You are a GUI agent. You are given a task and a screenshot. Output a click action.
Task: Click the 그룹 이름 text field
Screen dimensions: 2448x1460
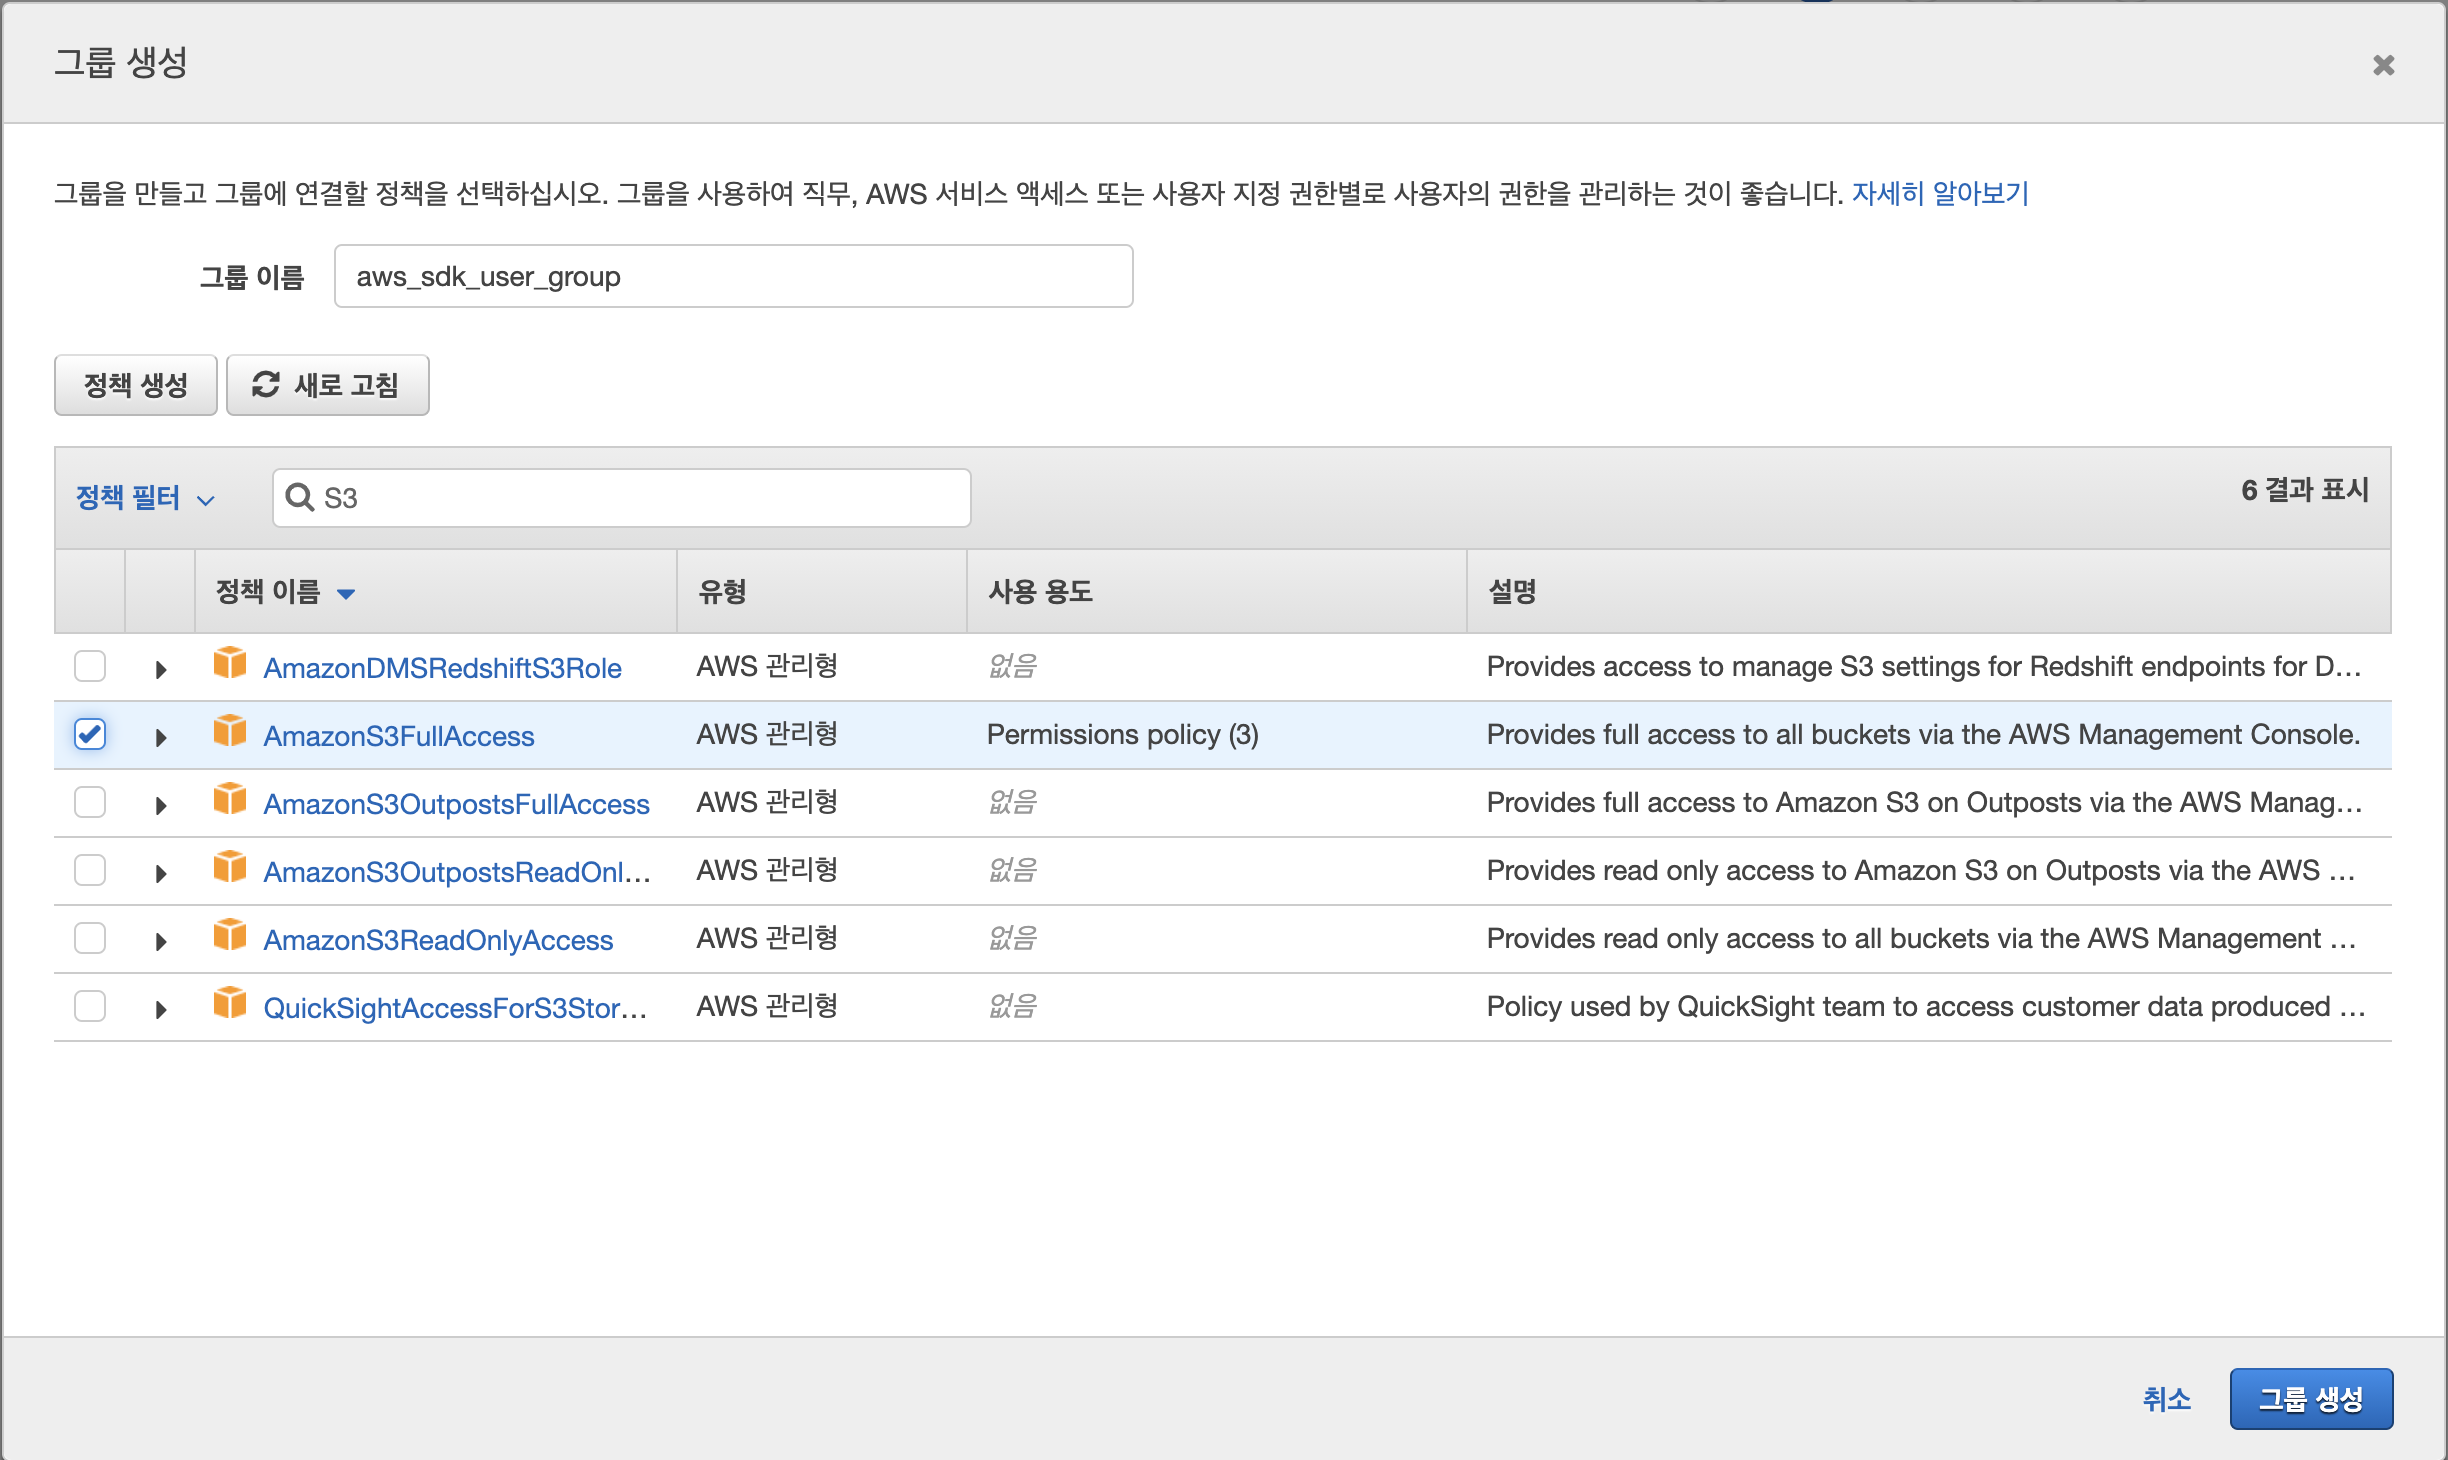pos(733,277)
